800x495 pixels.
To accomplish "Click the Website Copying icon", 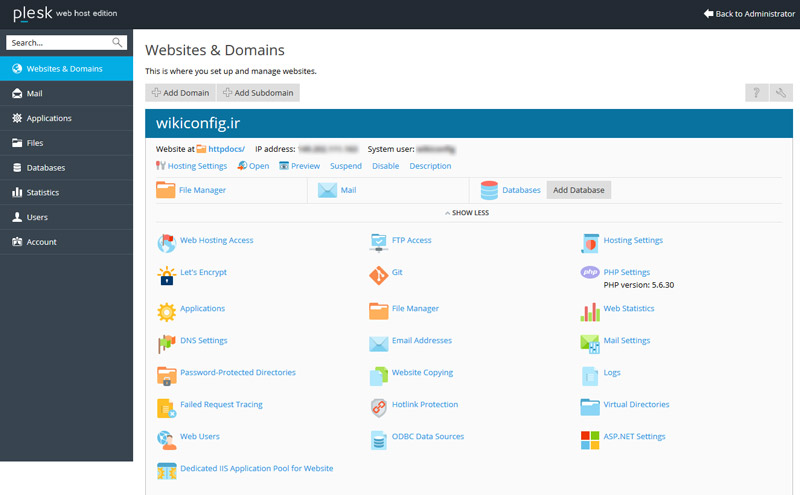I will coord(379,376).
